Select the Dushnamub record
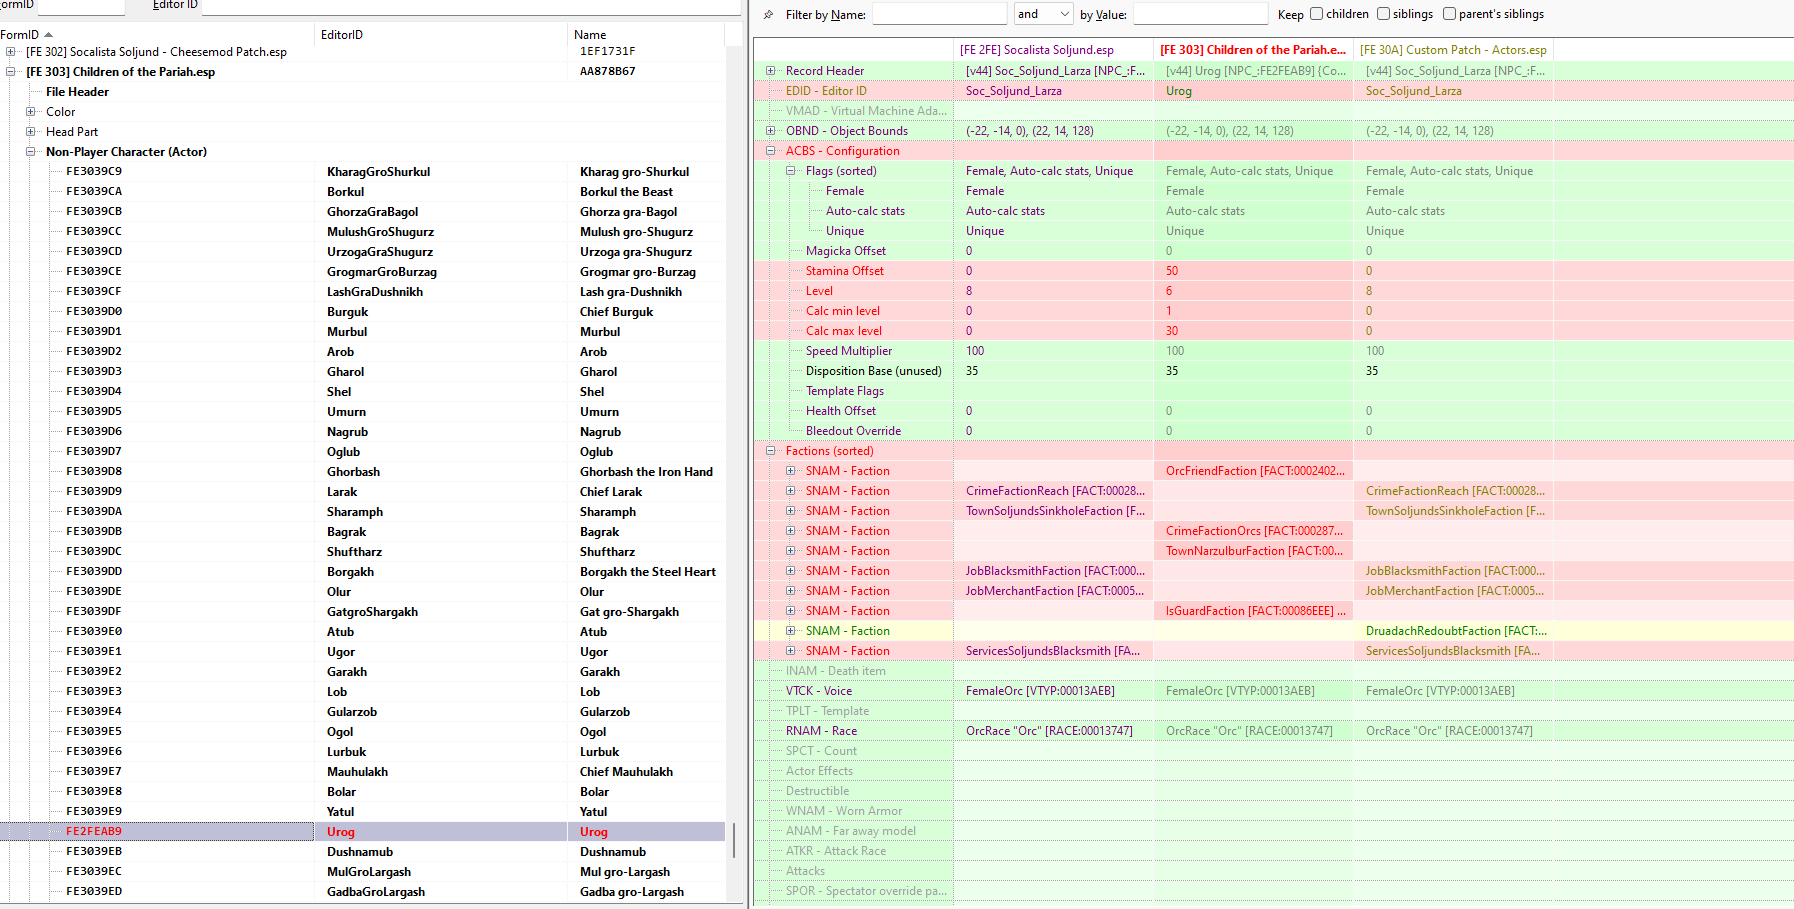 [362, 852]
